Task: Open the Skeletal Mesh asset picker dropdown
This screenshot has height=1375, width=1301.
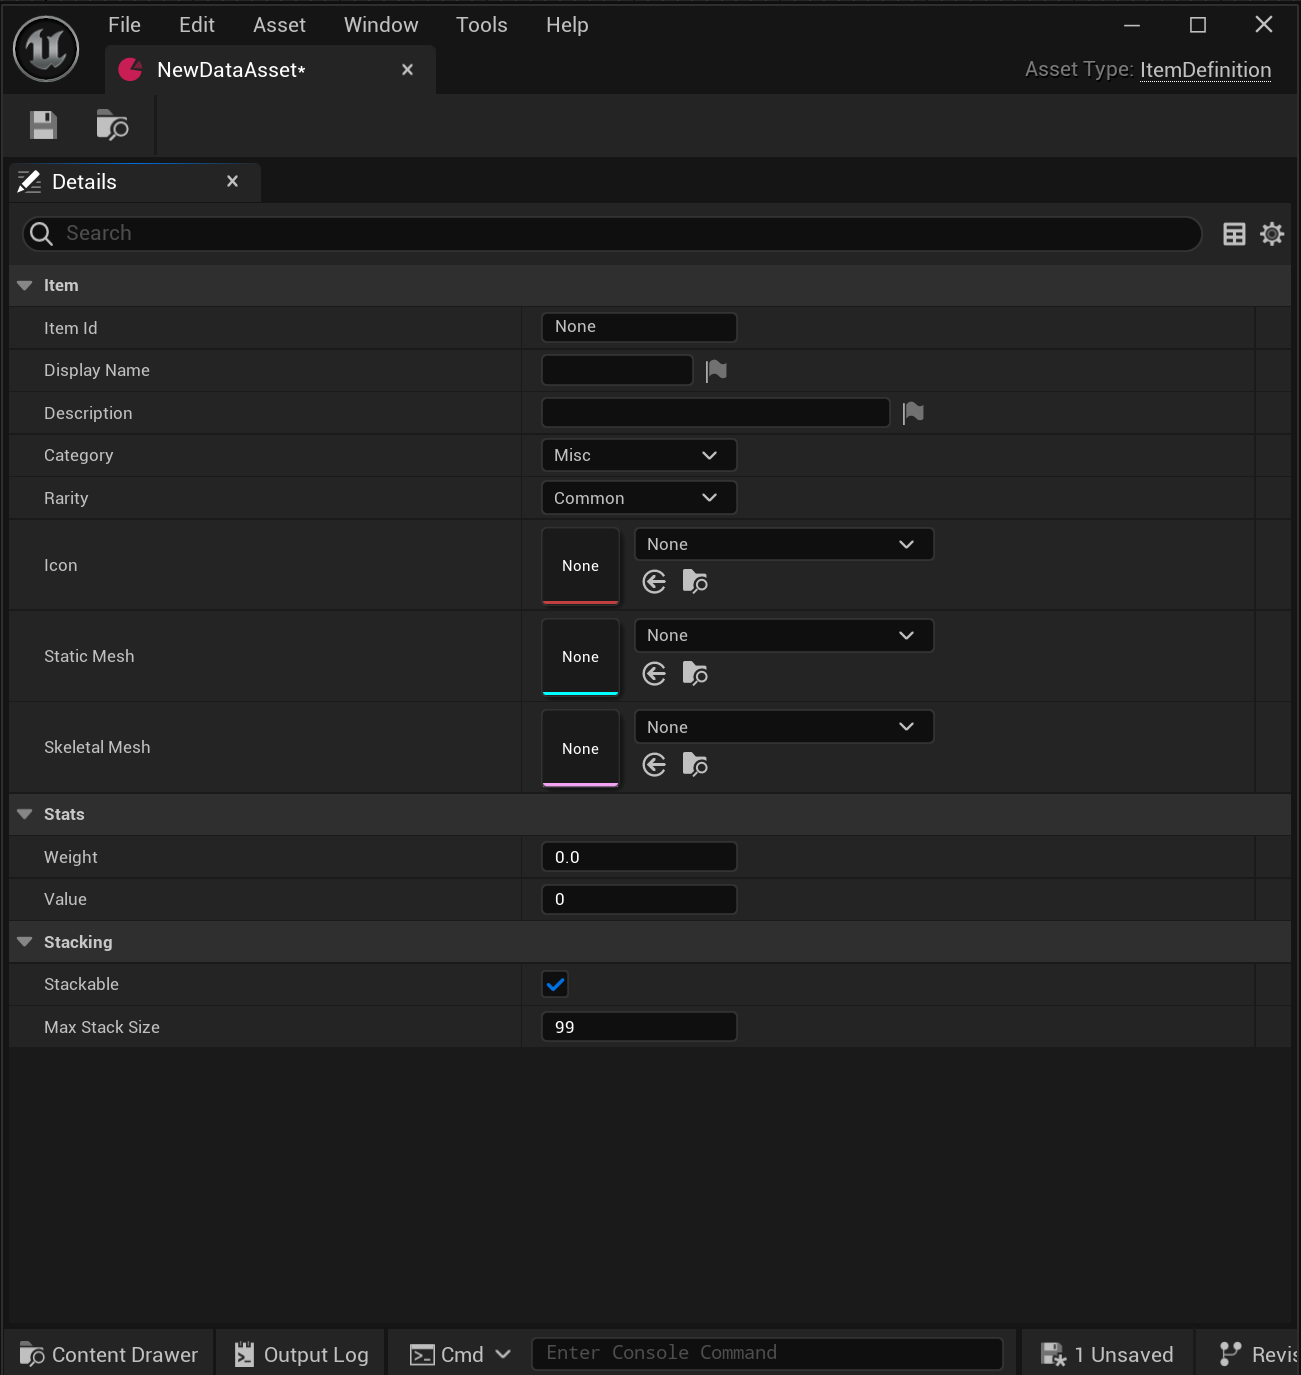Action: pyautogui.click(x=784, y=727)
